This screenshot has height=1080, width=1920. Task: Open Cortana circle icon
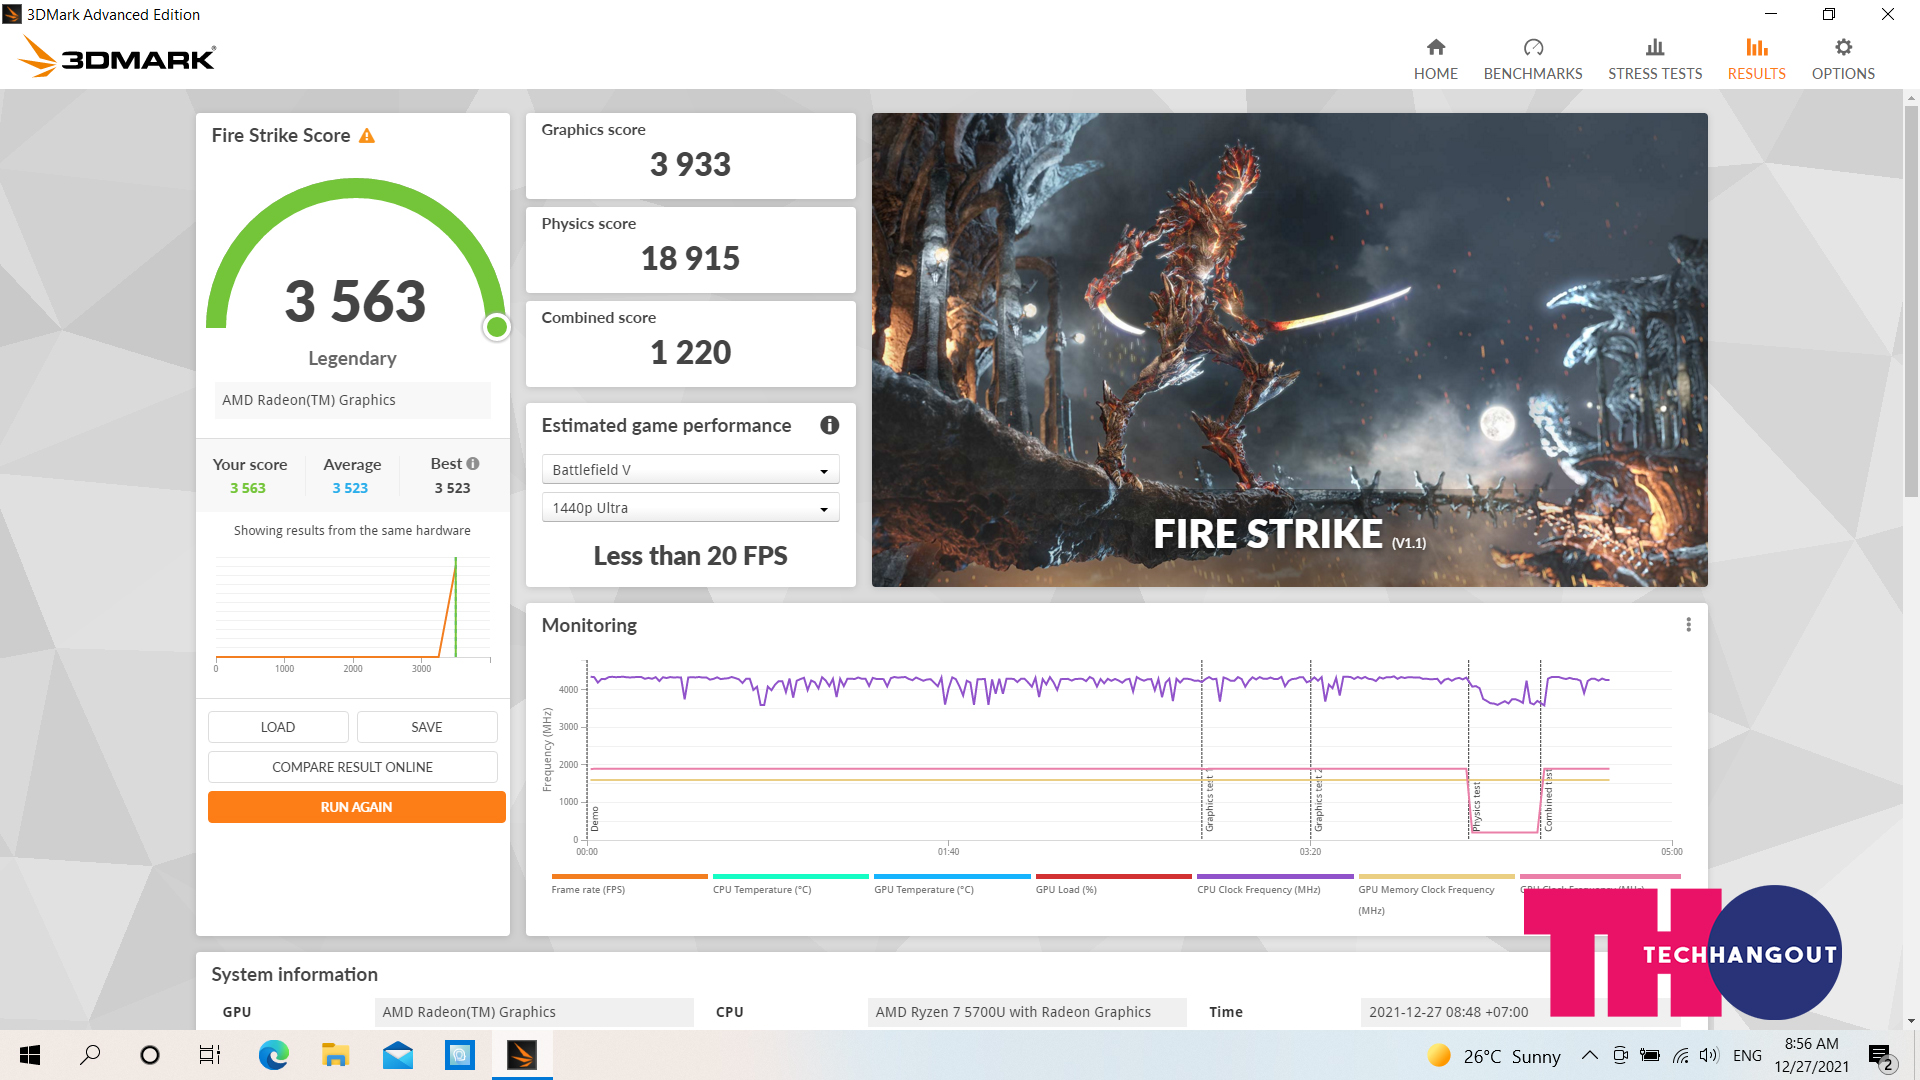pyautogui.click(x=150, y=1055)
